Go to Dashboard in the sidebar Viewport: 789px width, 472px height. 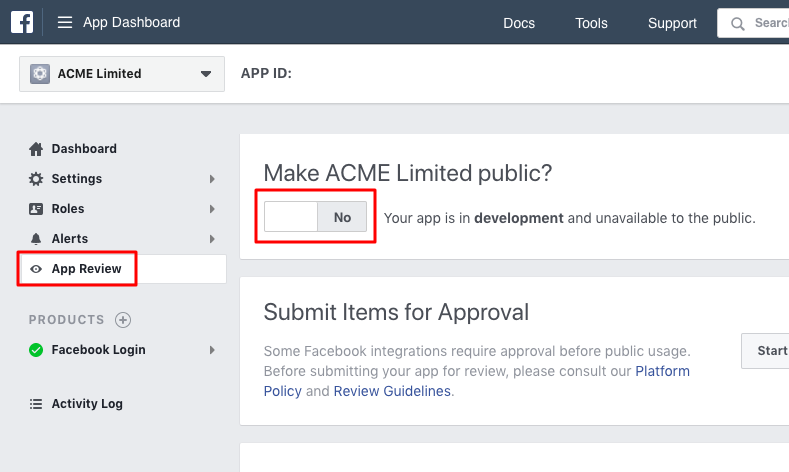[84, 149]
